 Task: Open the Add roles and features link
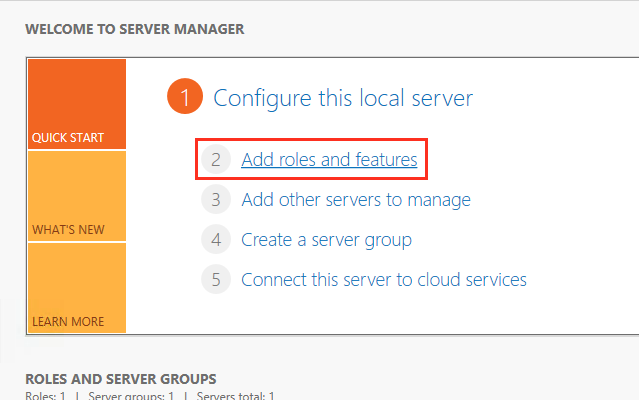coord(329,159)
